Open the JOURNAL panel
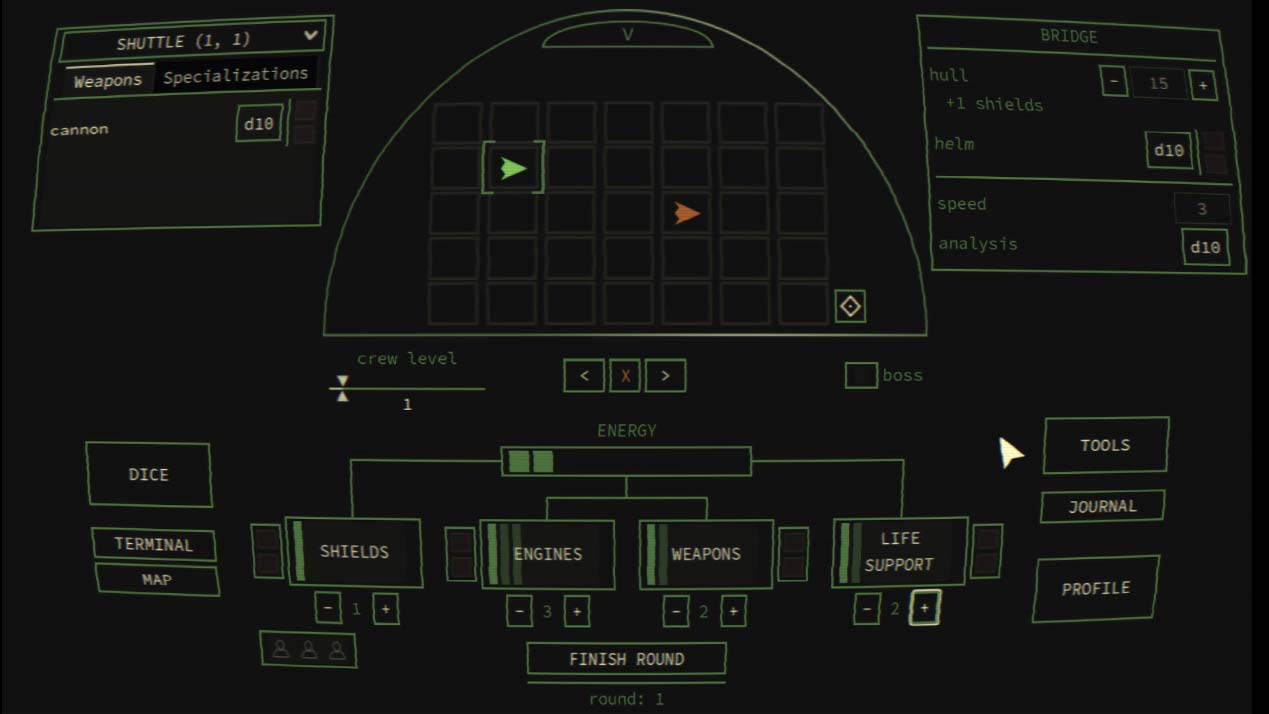1269x714 pixels. (x=1102, y=507)
